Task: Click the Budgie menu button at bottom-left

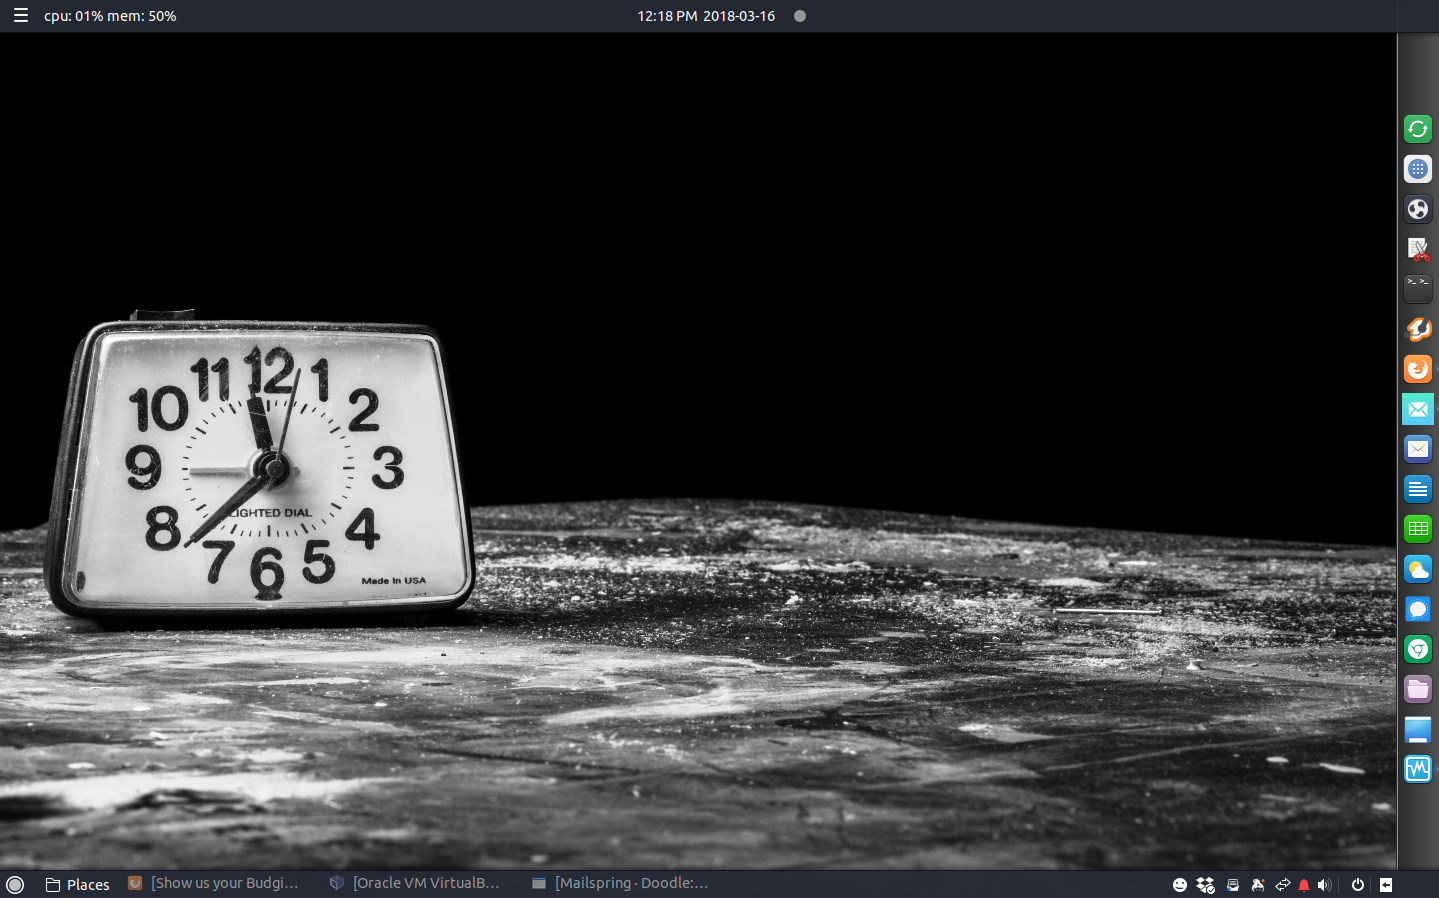Action: (15, 884)
